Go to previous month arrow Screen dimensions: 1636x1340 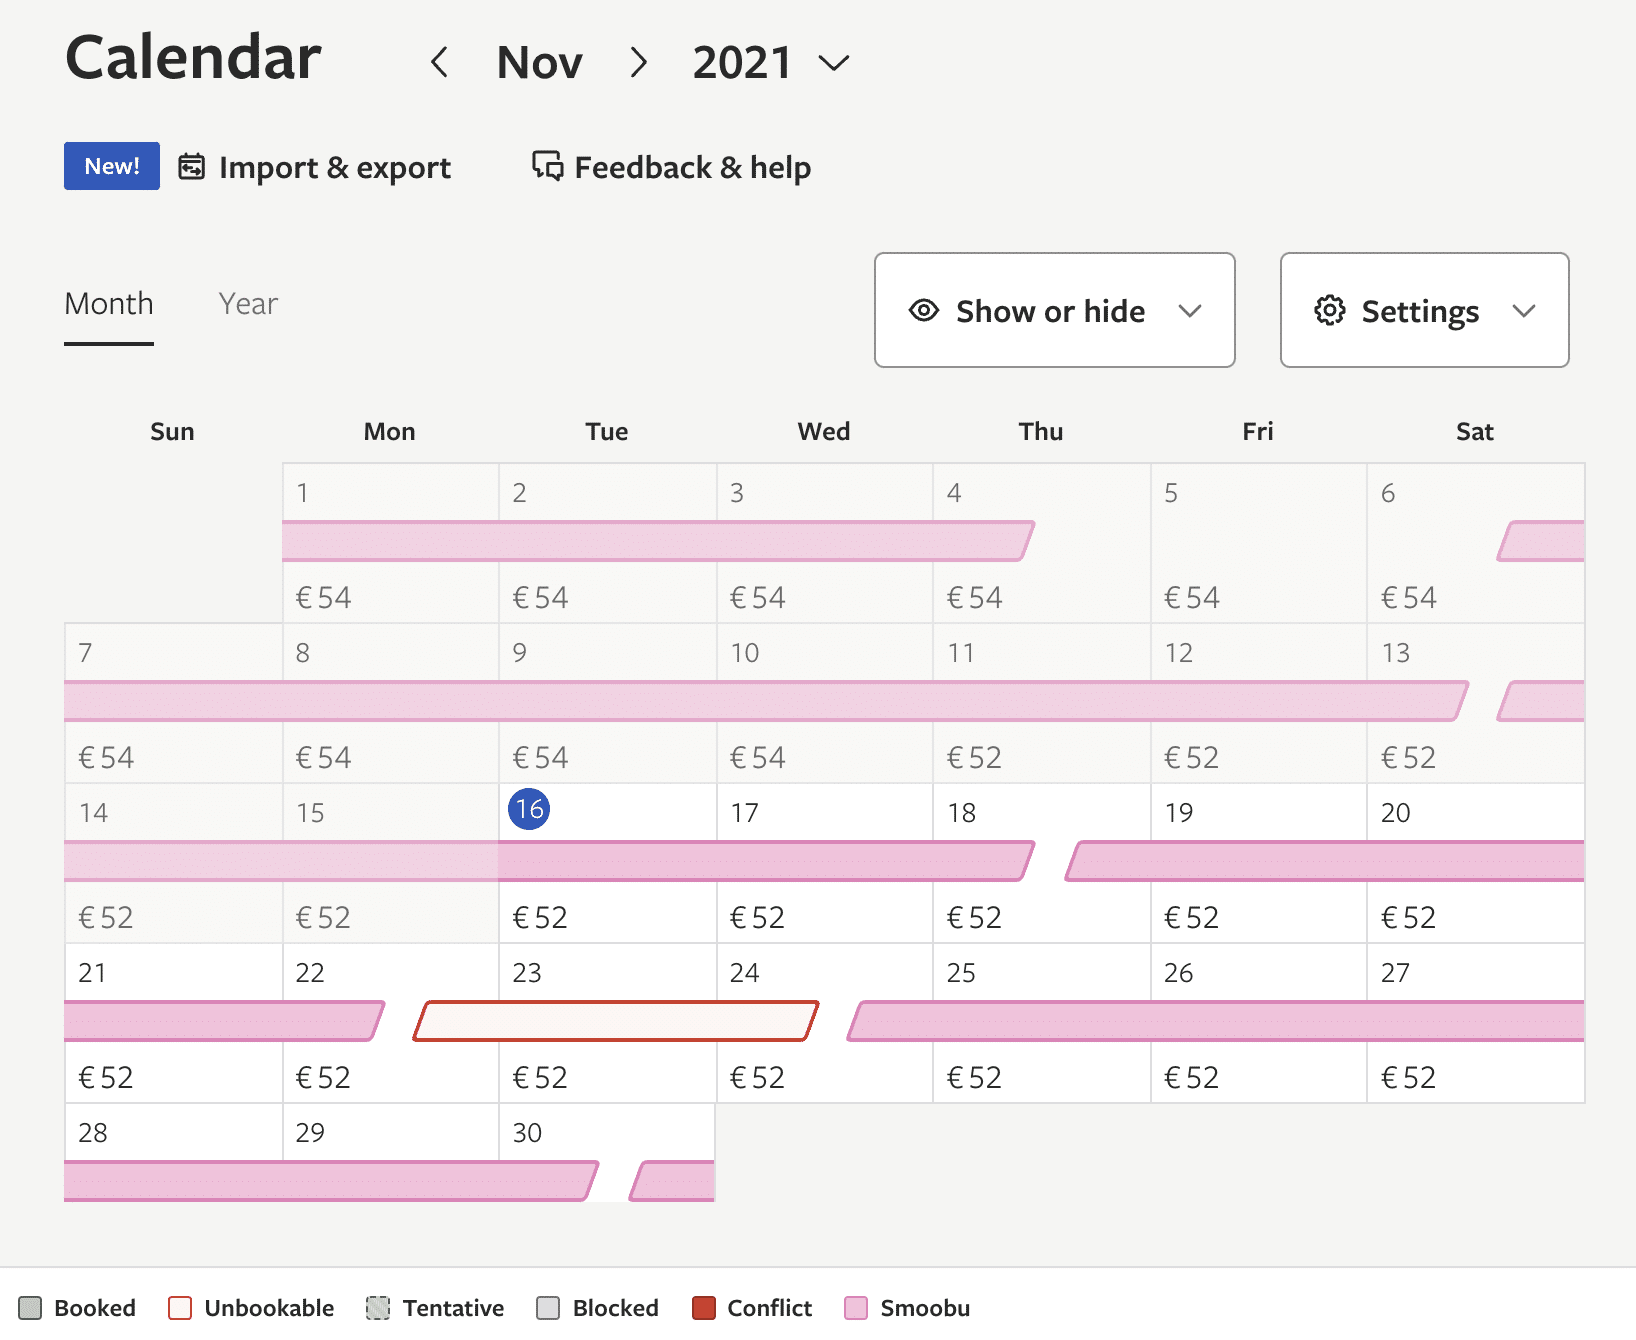(439, 62)
